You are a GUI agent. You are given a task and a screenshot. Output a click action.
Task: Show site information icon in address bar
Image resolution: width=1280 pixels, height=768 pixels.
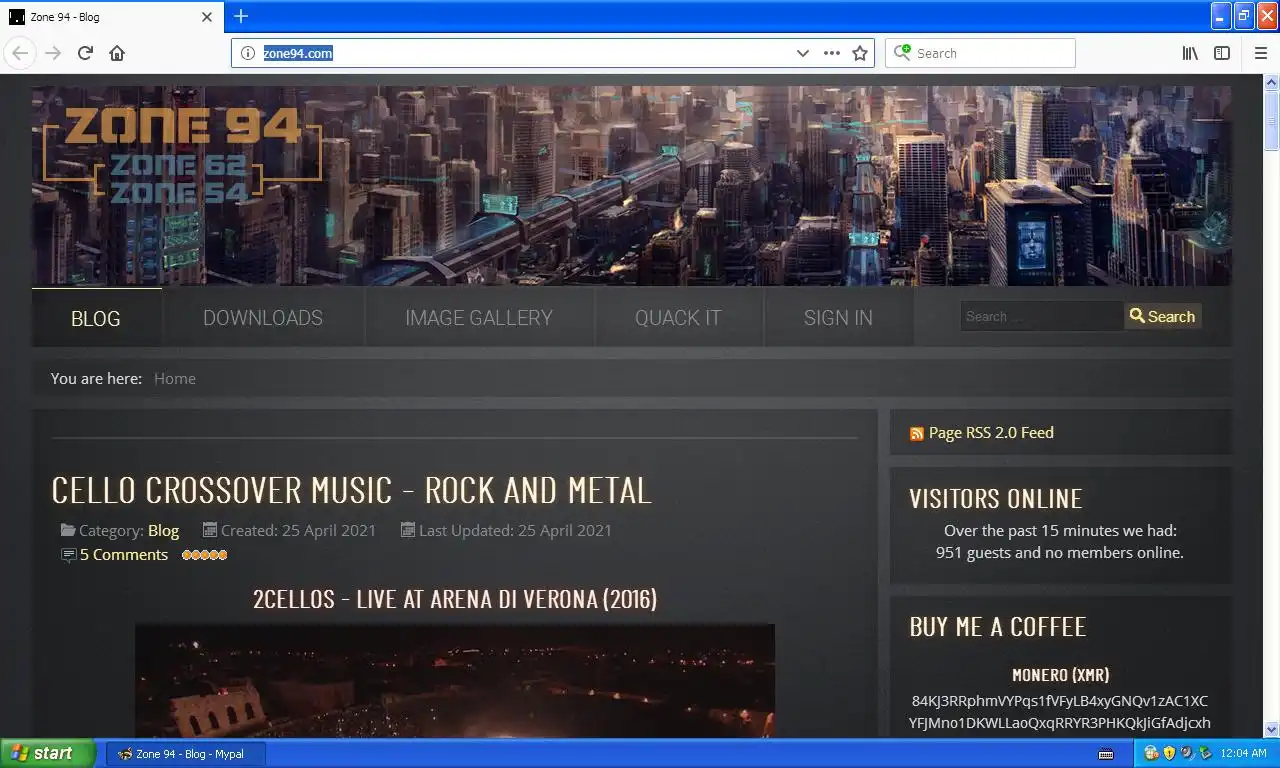tap(248, 53)
